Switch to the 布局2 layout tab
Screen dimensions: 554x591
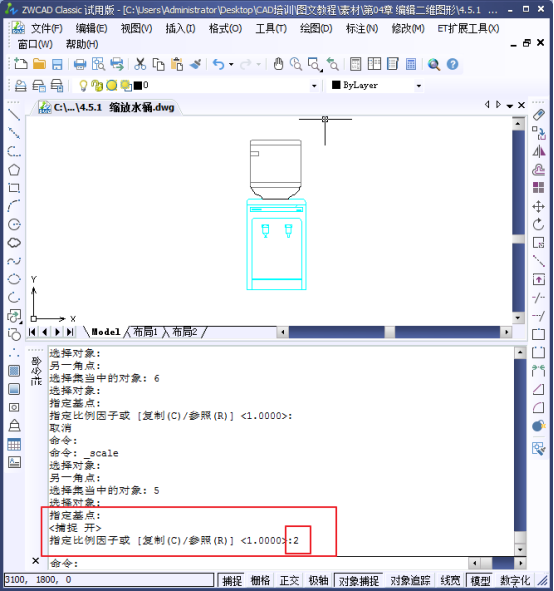point(185,332)
